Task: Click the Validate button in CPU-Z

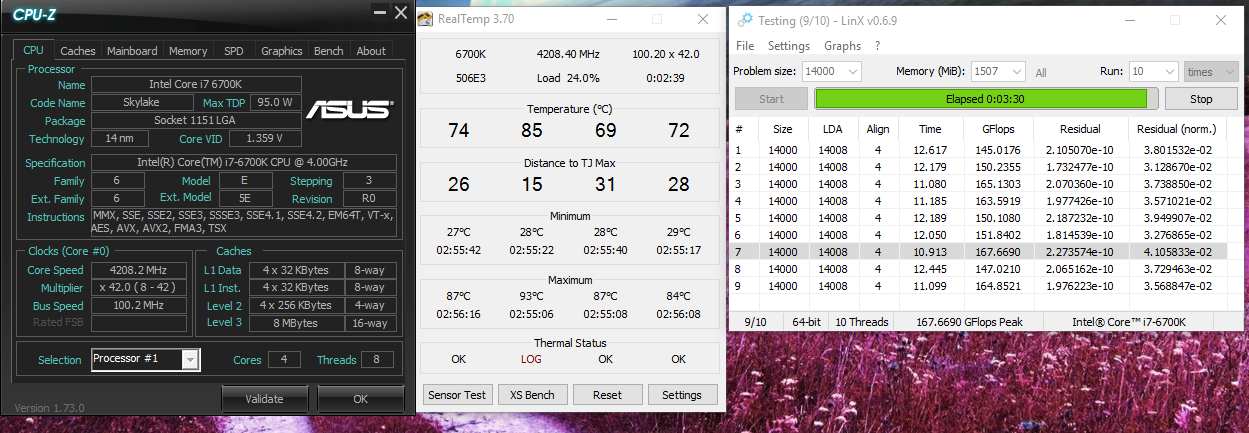Action: (x=264, y=398)
